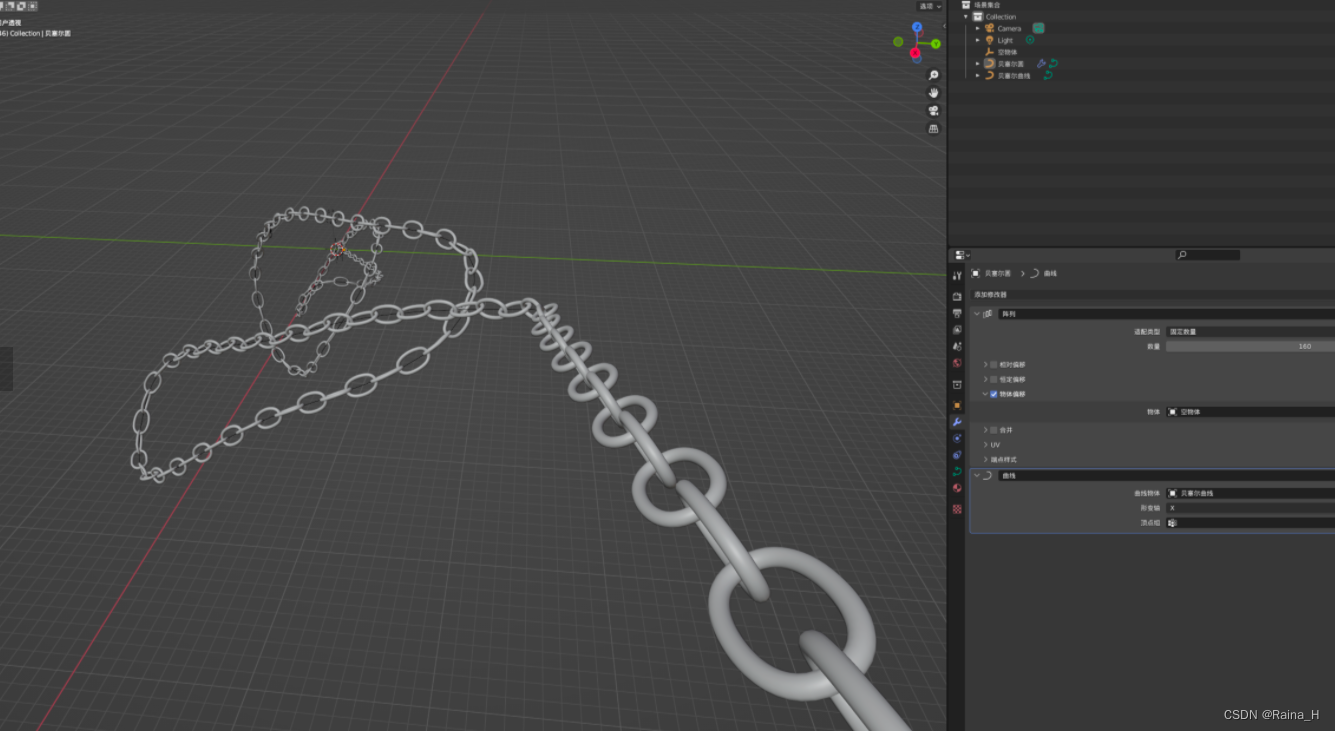
Task: Expand the 贝塞尔曲线 row in outliner
Action: click(x=978, y=75)
